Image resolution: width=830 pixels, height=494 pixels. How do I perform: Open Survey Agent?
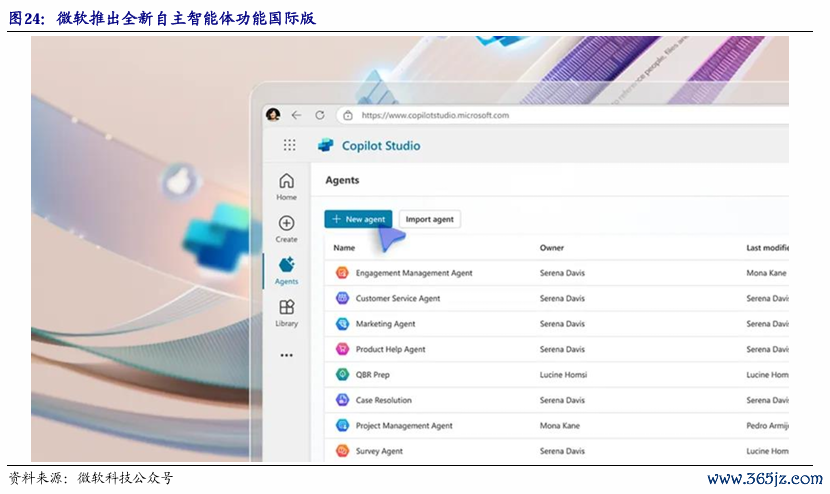(379, 451)
